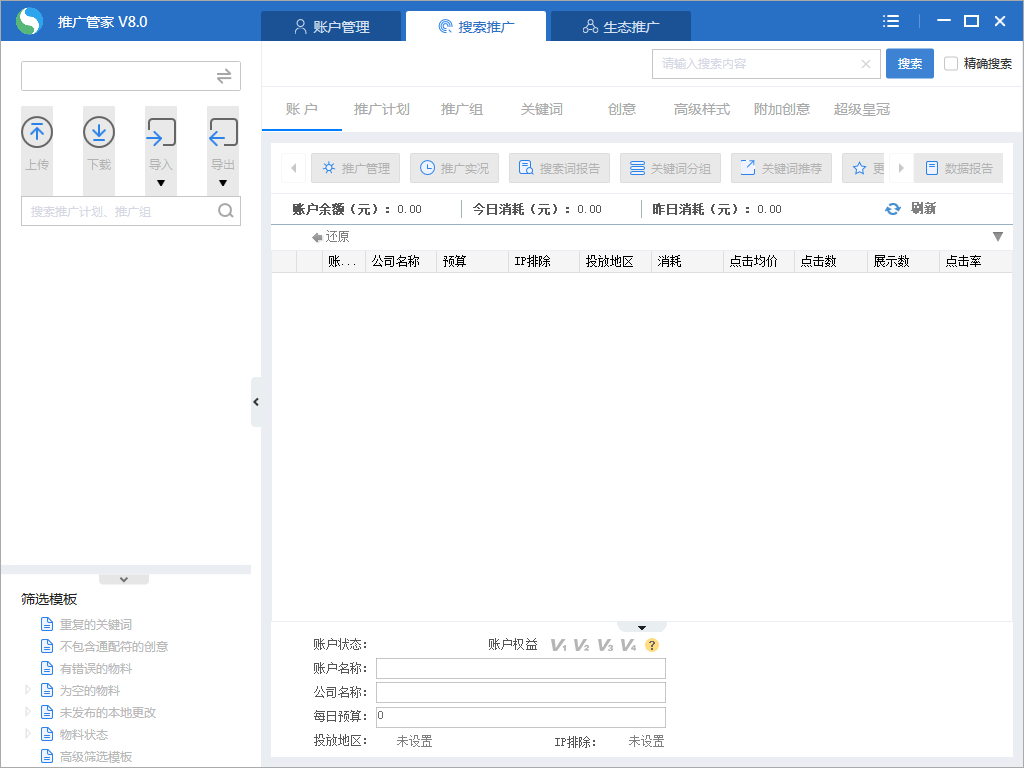Click the upload (上传) icon
The height and width of the screenshot is (768, 1024).
click(37, 132)
